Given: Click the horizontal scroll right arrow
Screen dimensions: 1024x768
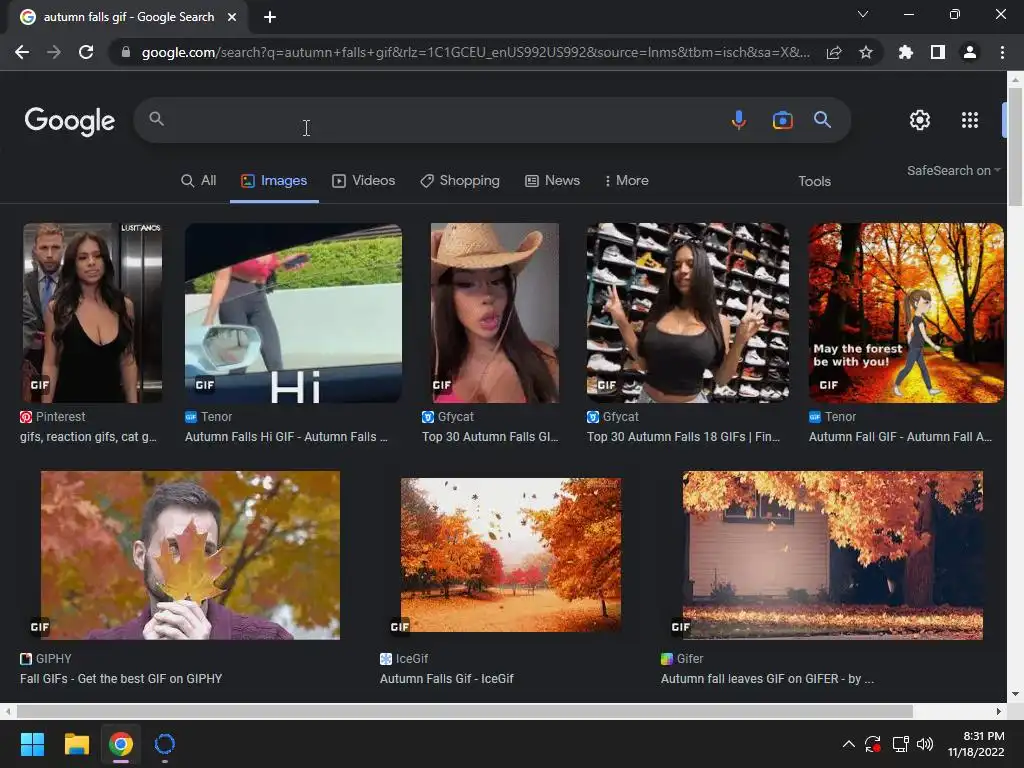Looking at the screenshot, I should coord(999,711).
